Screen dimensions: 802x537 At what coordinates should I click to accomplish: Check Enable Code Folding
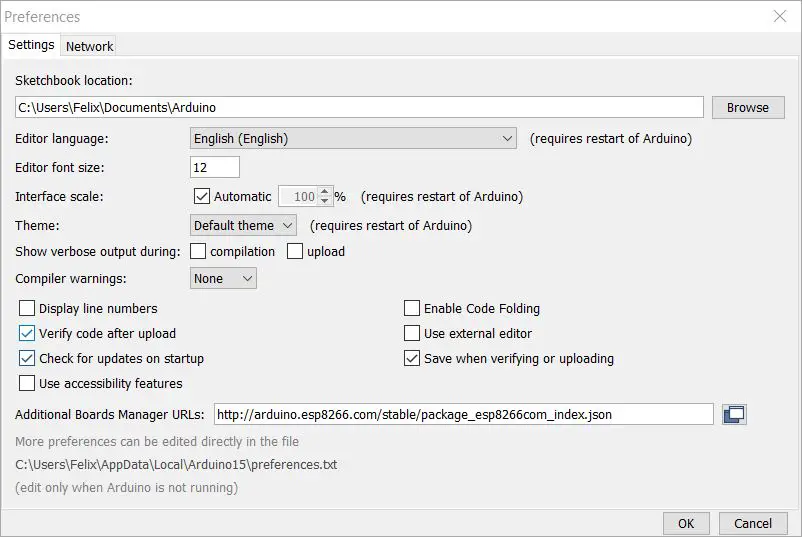[412, 308]
